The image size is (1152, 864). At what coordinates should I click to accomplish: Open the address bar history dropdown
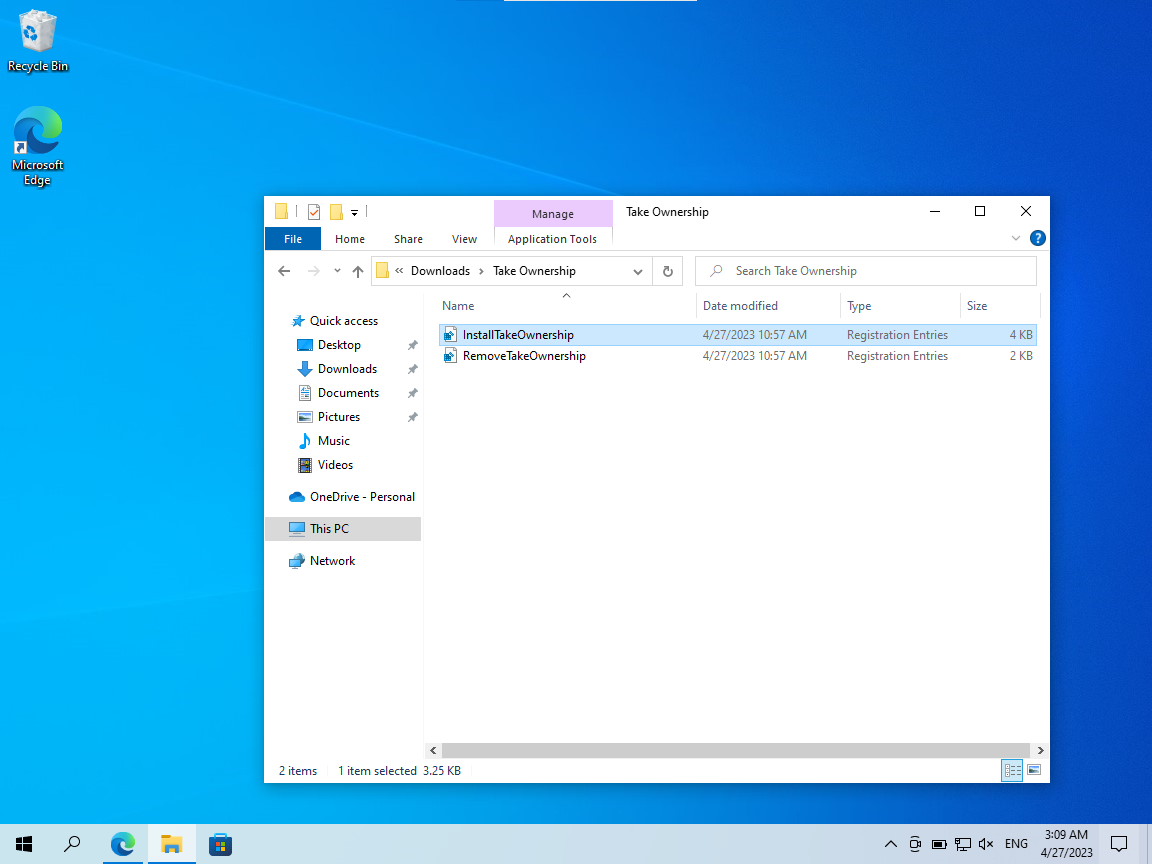(x=638, y=271)
